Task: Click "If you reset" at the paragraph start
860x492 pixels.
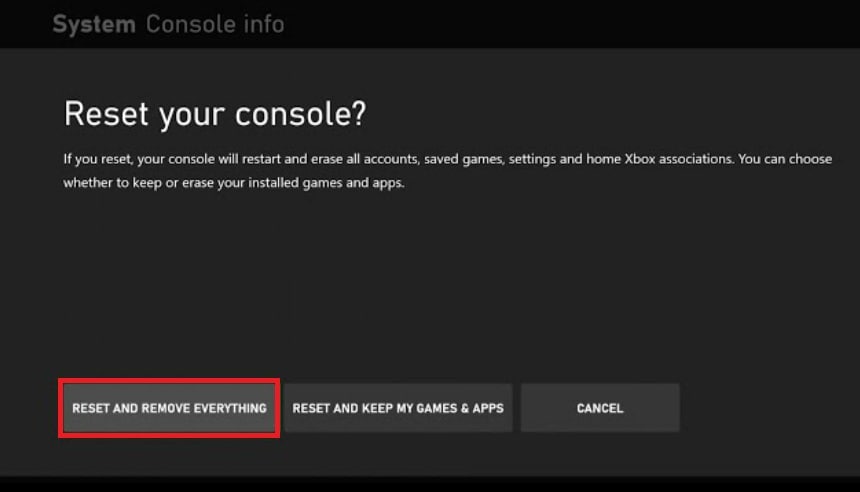Action: tap(98, 159)
